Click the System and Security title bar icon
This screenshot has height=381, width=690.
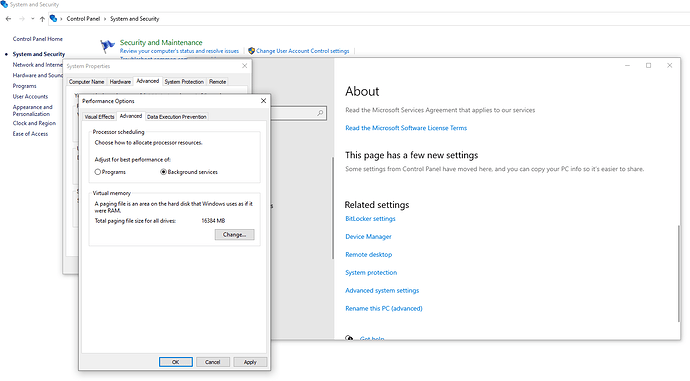pyautogui.click(x=4, y=4)
